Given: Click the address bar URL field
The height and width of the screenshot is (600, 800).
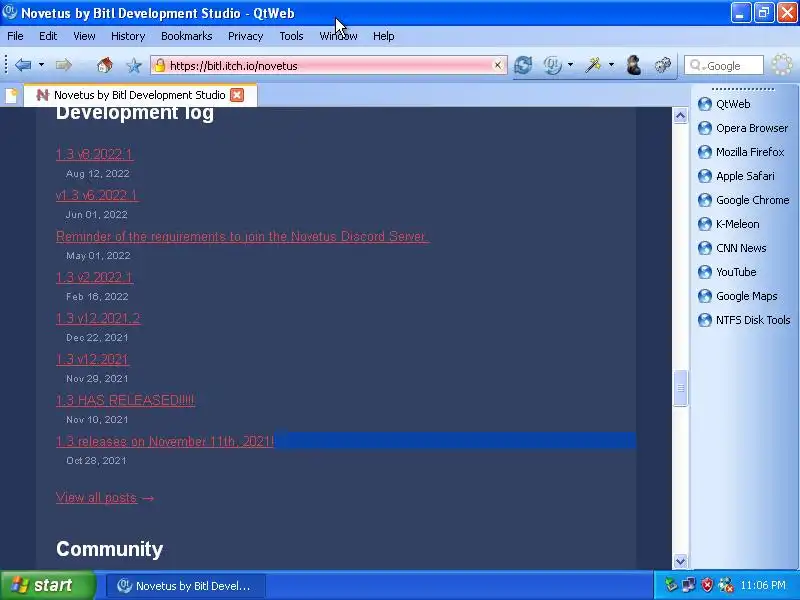Looking at the screenshot, I should (x=329, y=66).
